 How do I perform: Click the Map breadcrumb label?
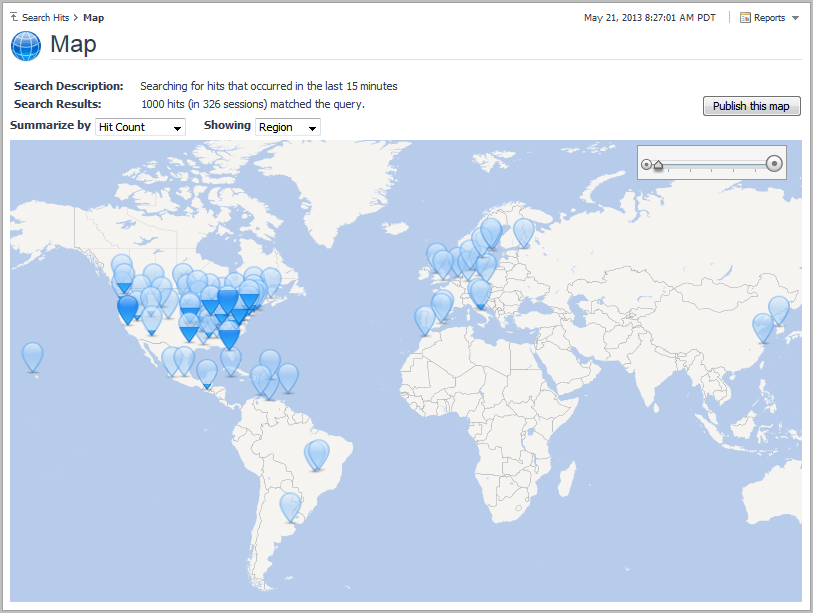(93, 18)
